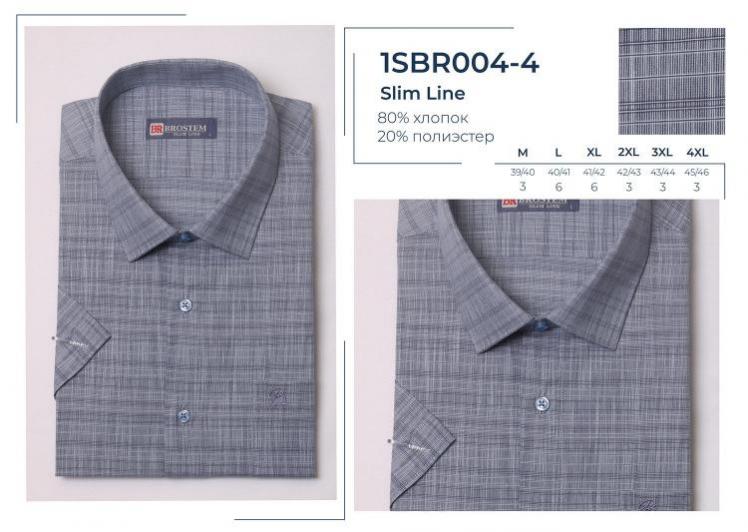Click the middle light-blue button on left shirt
The image size is (748, 532).
184,305
